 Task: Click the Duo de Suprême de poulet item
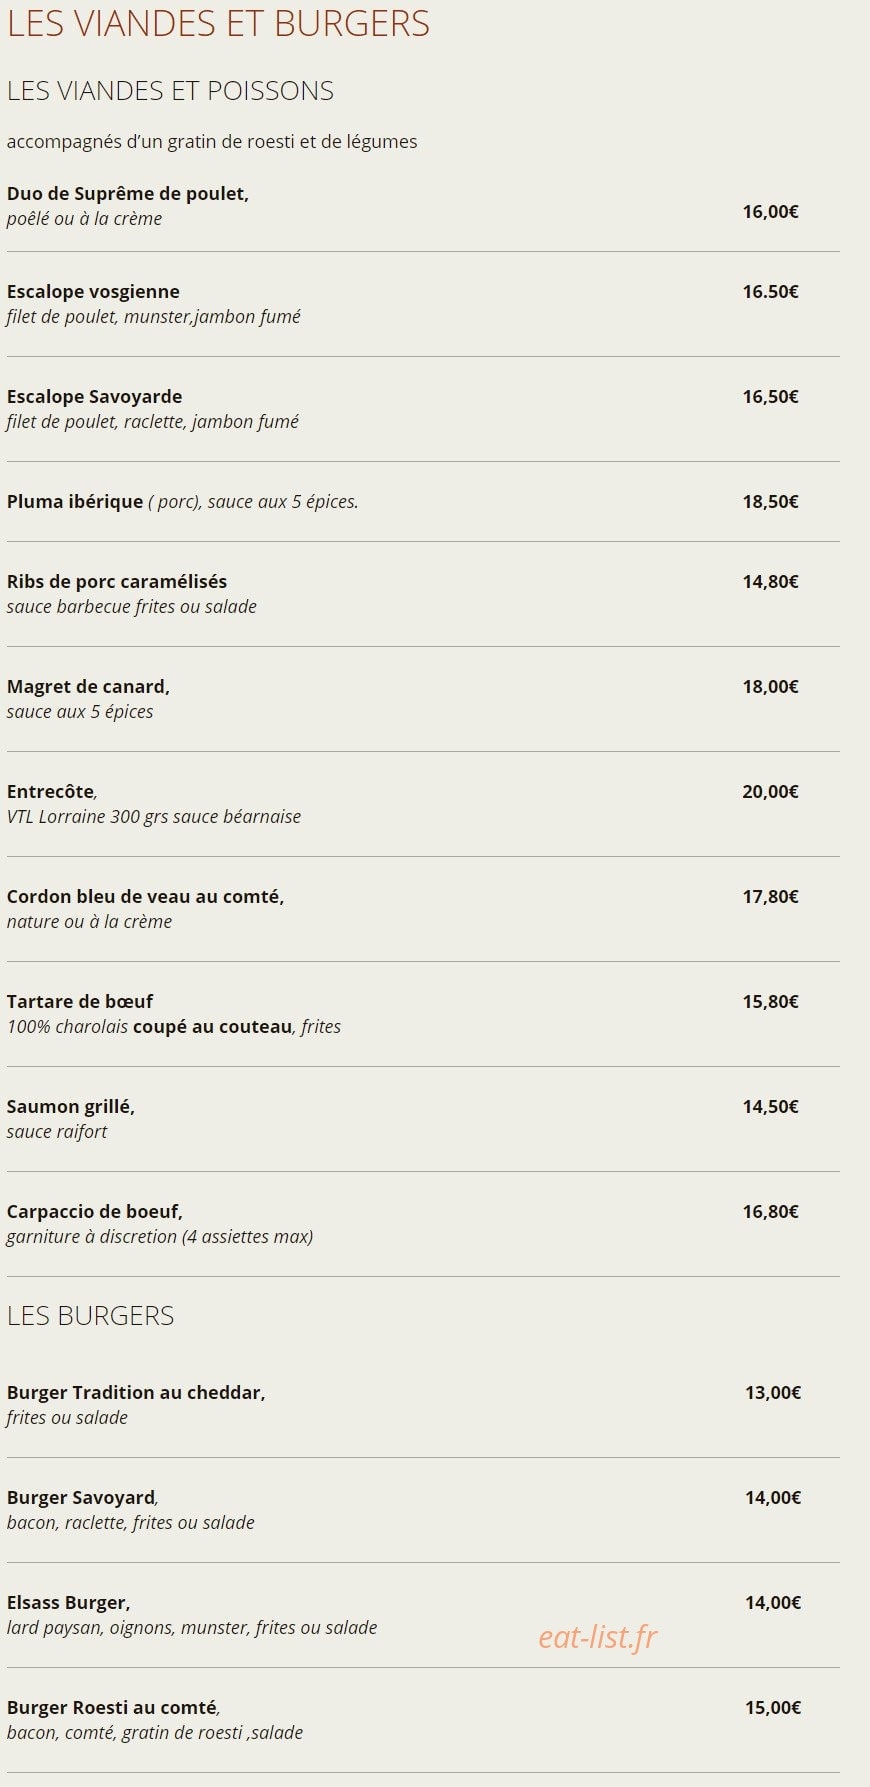[x=128, y=194]
